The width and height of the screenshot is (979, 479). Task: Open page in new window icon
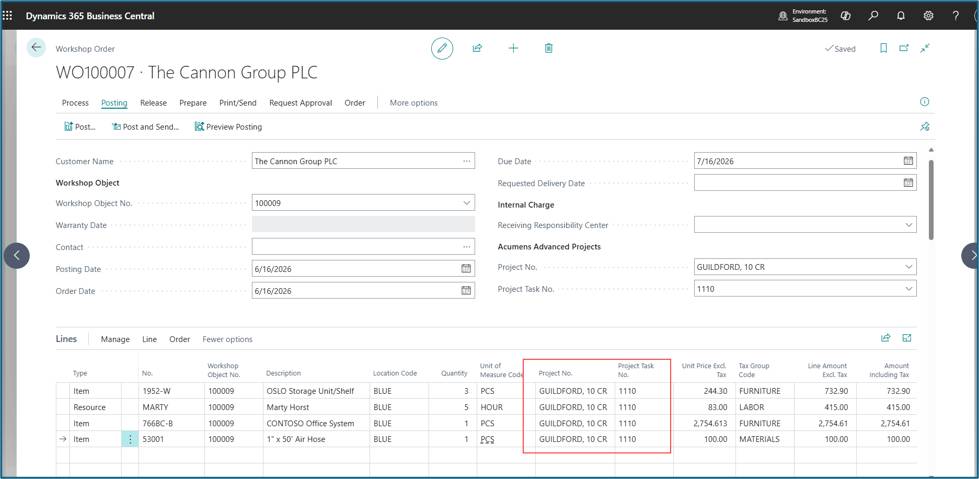pyautogui.click(x=903, y=48)
